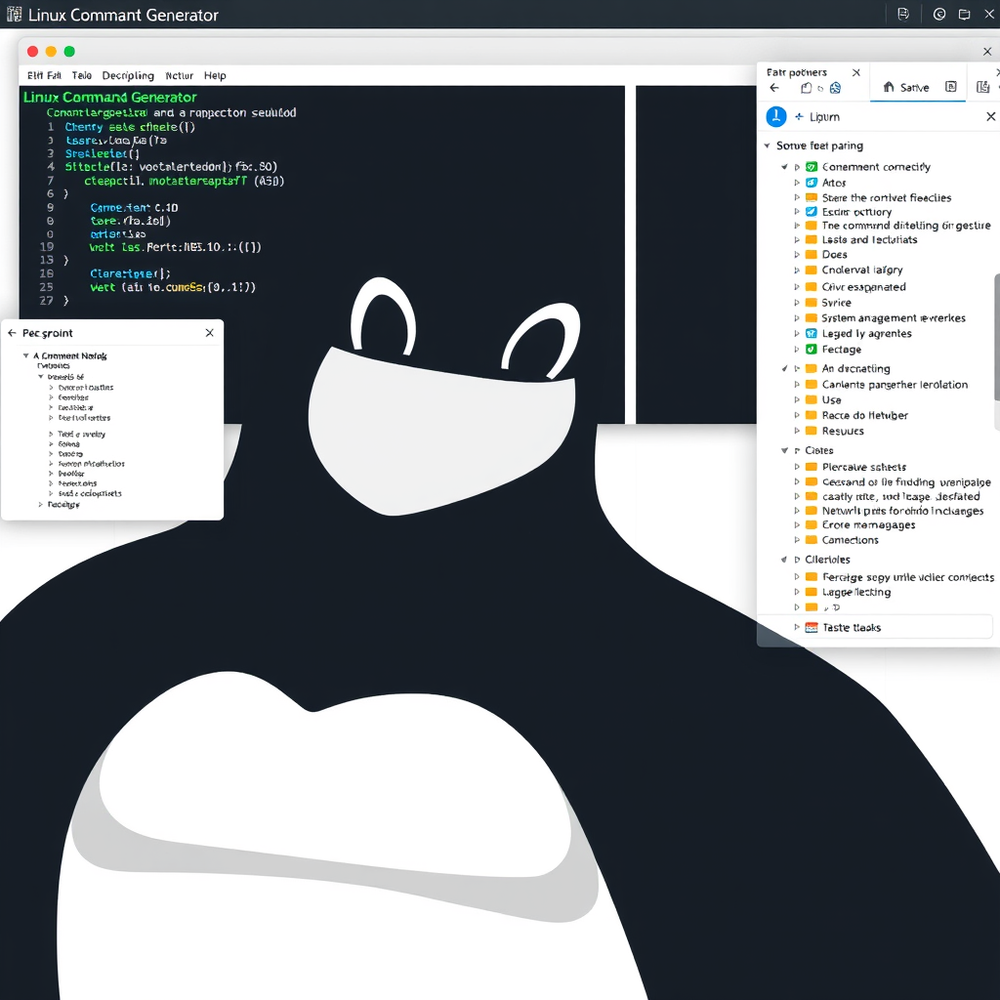
Task: Click the clipboard icon in the Fatr potners panel
Action: [x=806, y=87]
